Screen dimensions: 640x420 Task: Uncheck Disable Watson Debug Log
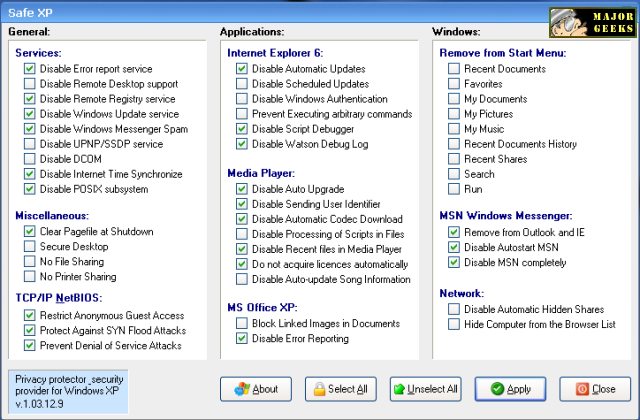242,144
